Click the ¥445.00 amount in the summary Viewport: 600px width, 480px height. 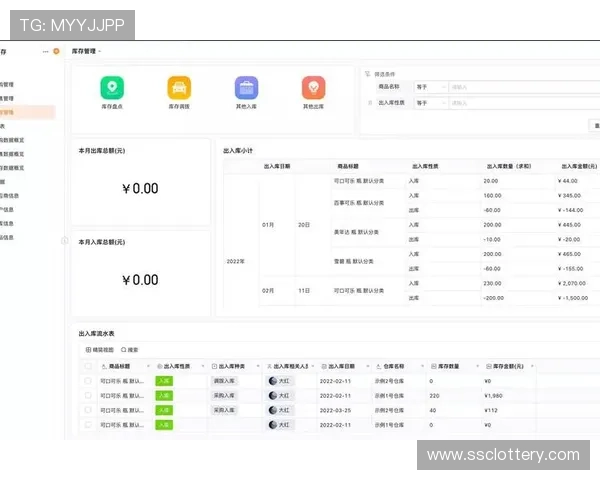tap(569, 225)
